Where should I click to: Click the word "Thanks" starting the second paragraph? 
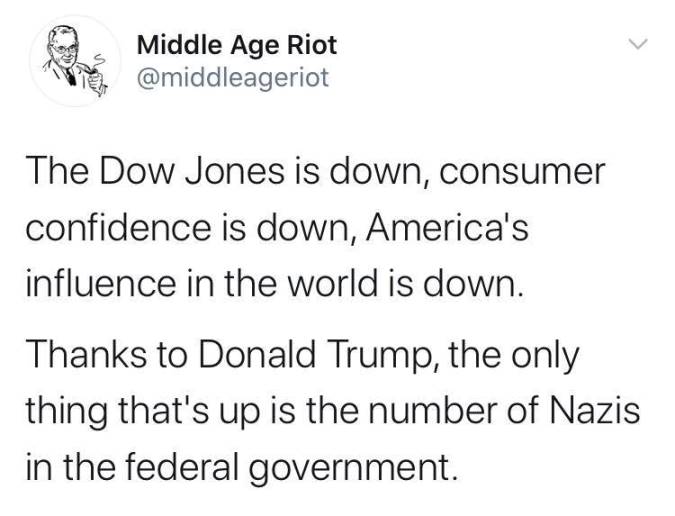[86, 355]
